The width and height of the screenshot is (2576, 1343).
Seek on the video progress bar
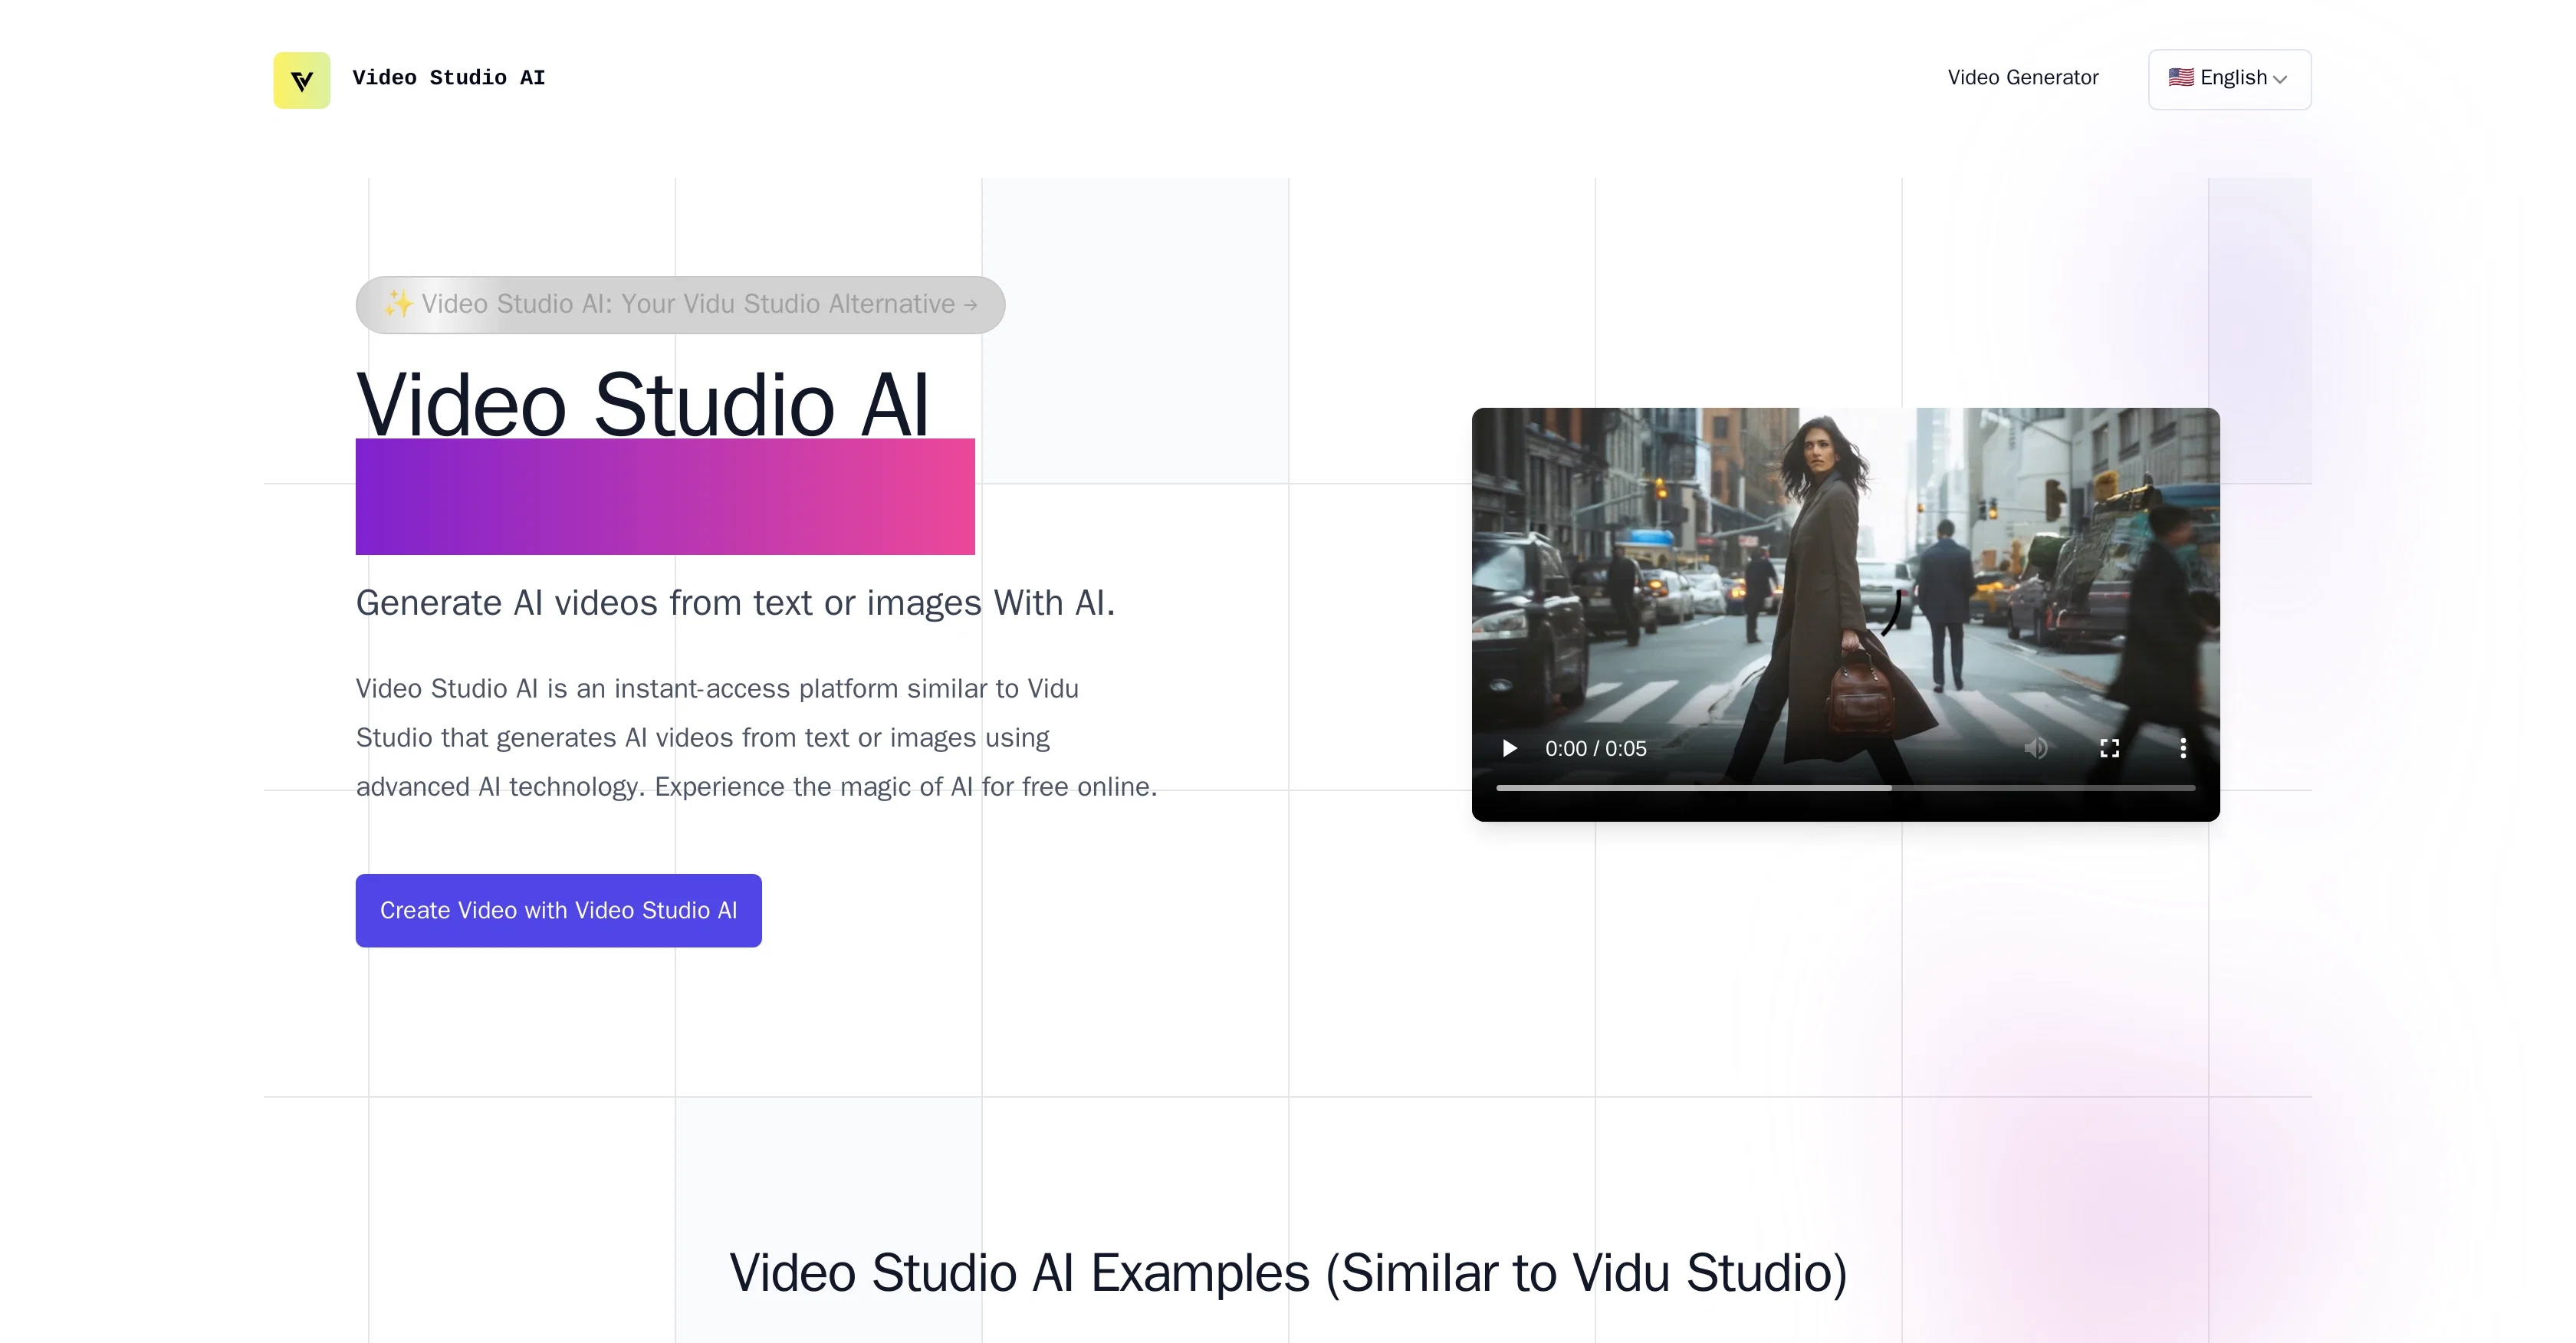click(1845, 788)
